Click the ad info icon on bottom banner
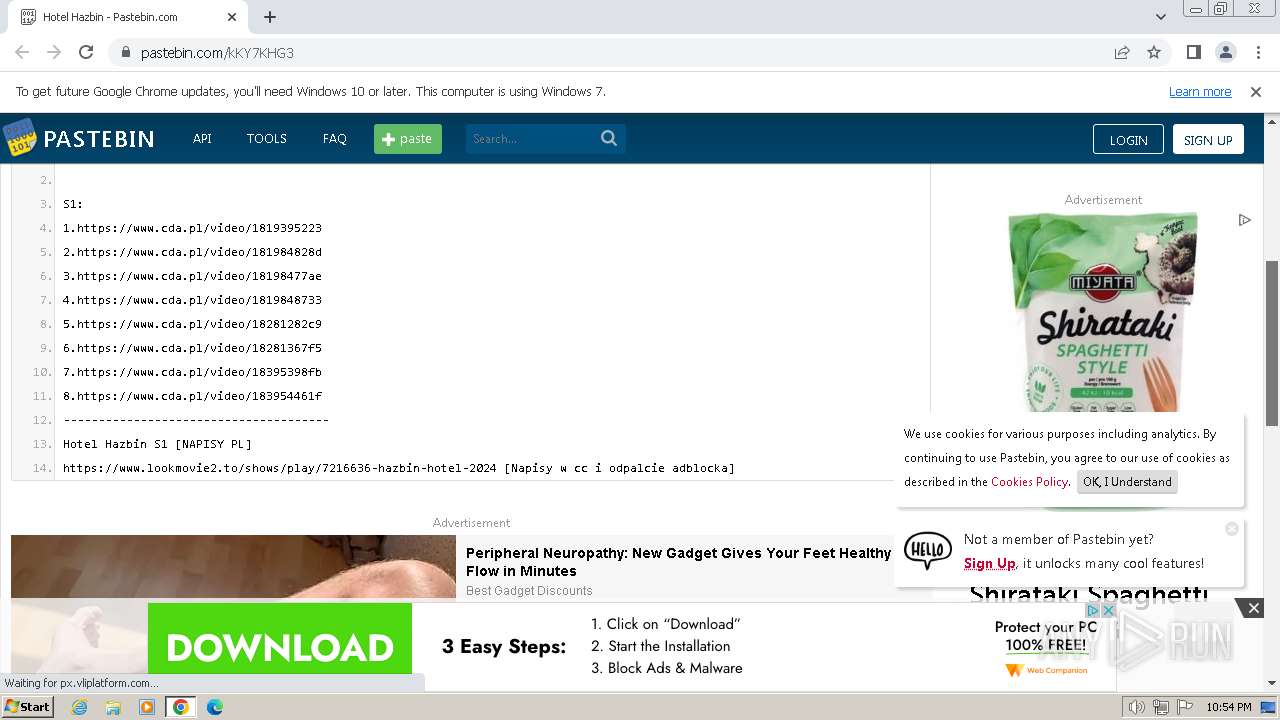 click(1093, 610)
